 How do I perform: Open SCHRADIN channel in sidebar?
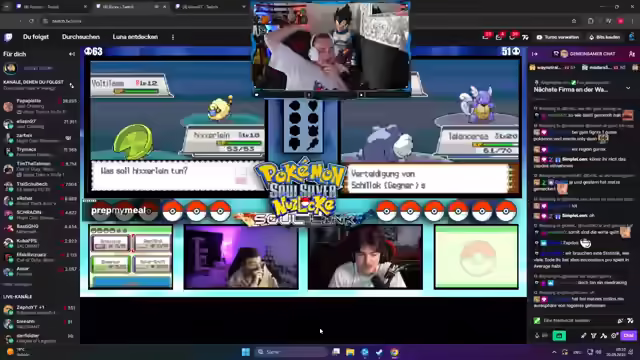[40, 215]
